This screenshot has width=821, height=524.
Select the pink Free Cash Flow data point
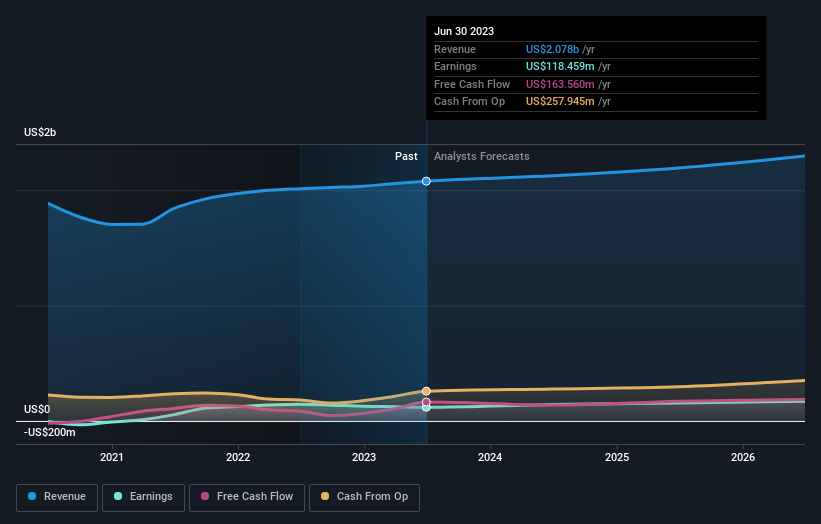tap(426, 402)
